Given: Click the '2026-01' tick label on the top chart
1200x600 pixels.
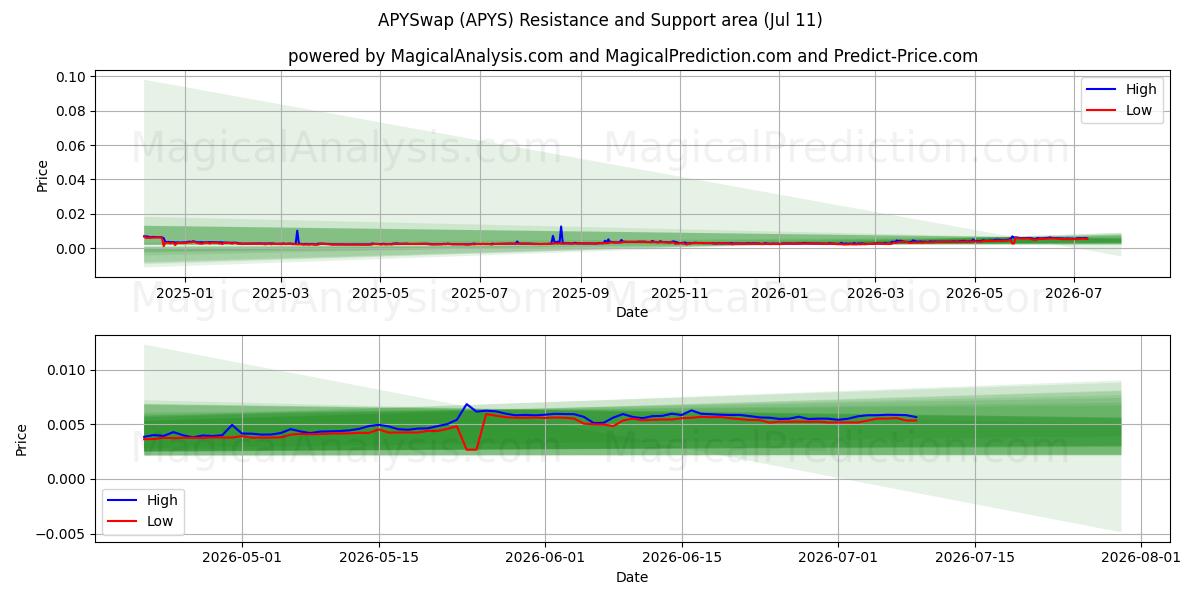Looking at the screenshot, I should (779, 293).
